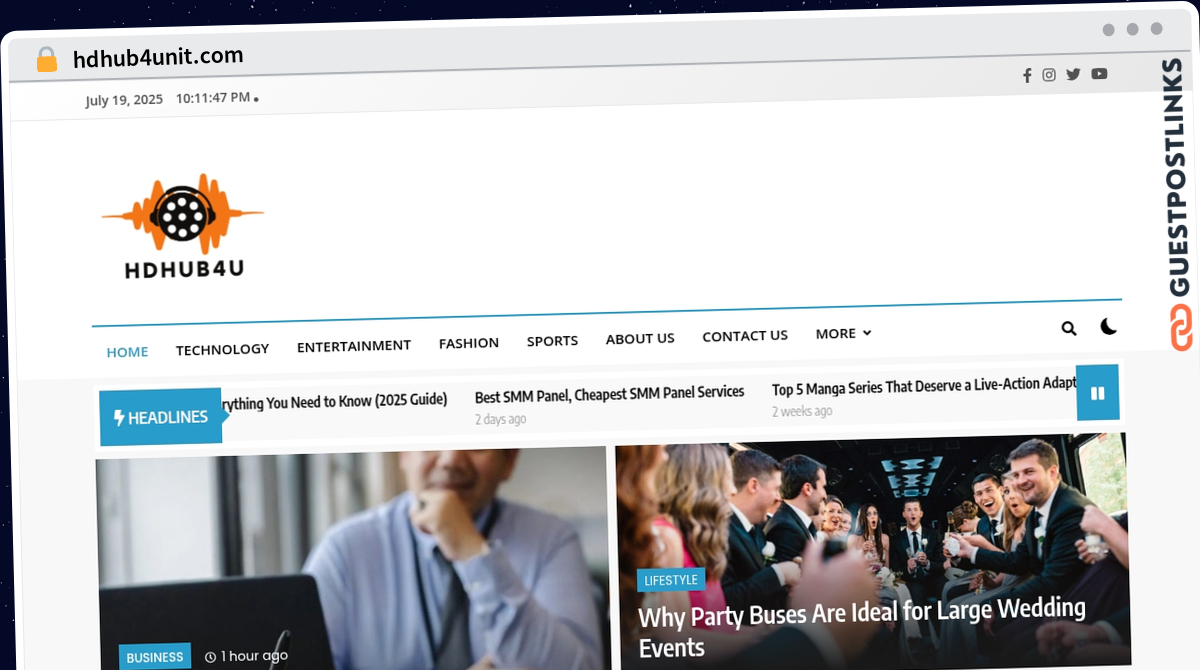Click the HDHUB4U site logo

[x=183, y=227]
